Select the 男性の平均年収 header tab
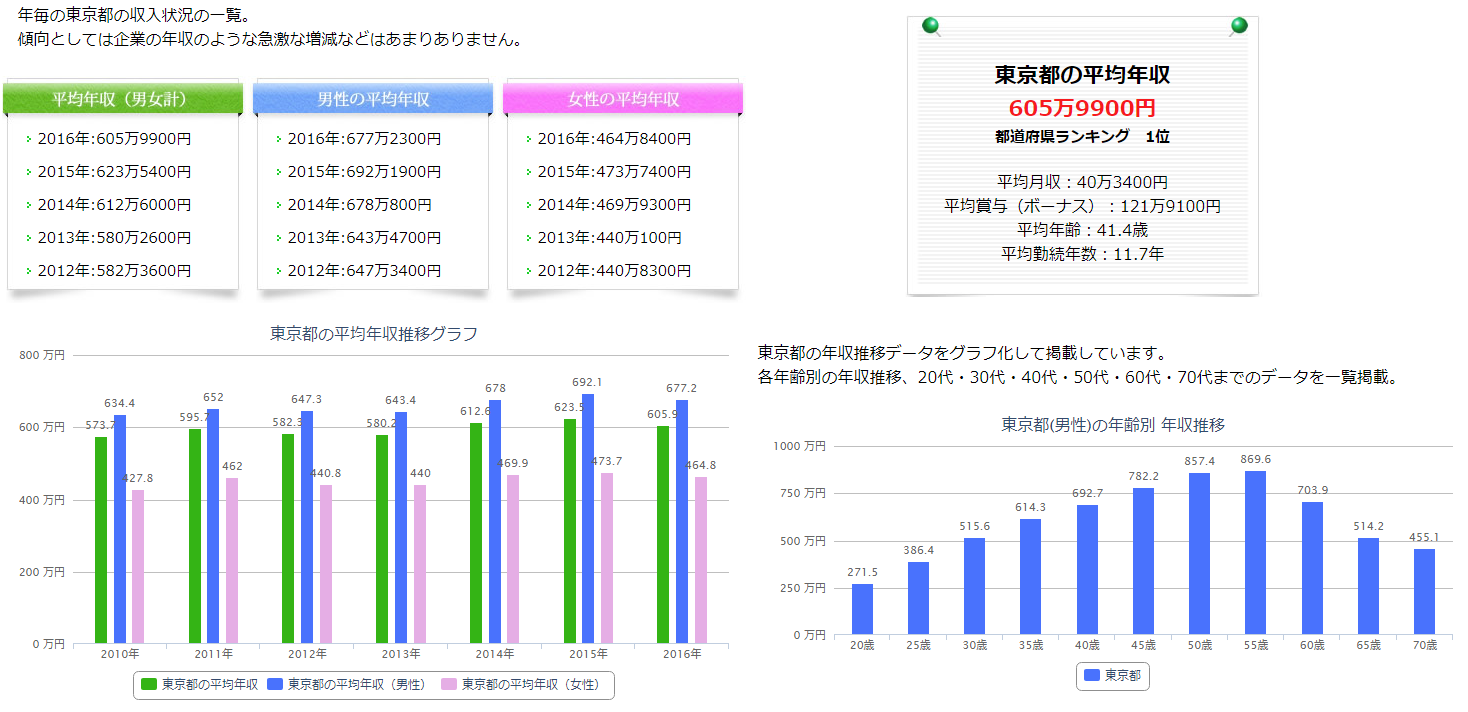The image size is (1468, 712). tap(373, 99)
